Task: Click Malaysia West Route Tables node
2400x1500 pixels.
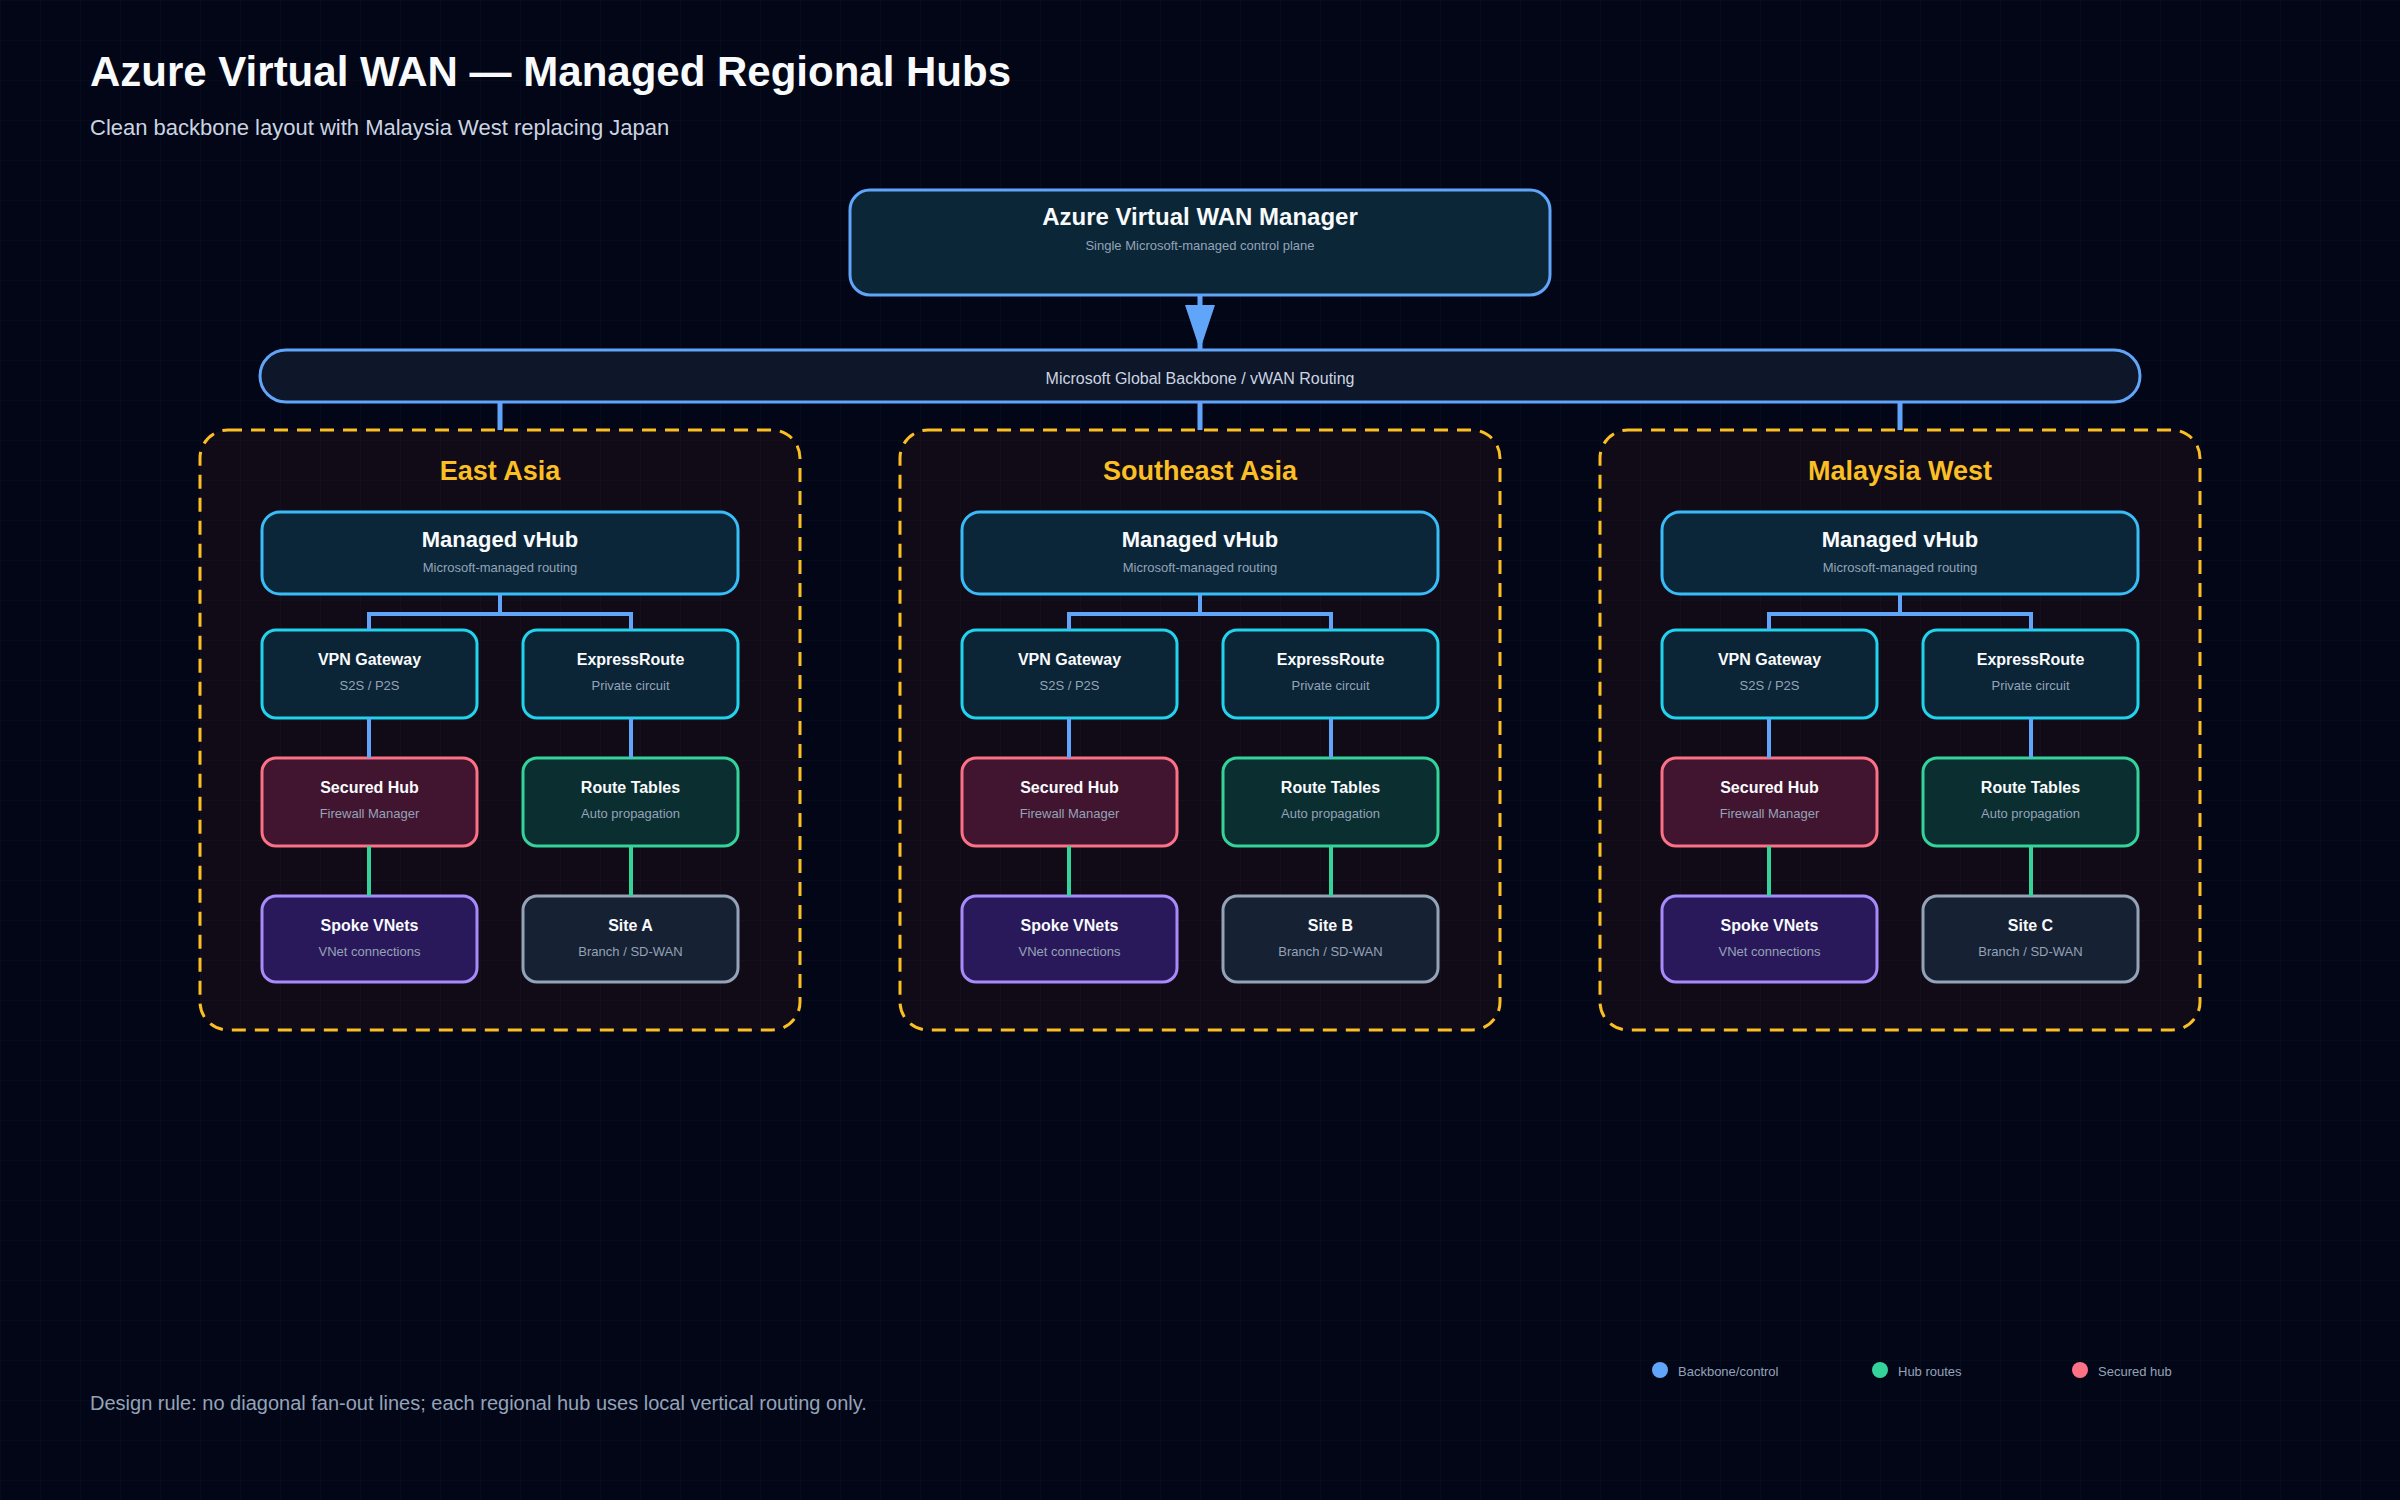Action: pyautogui.click(x=2030, y=801)
